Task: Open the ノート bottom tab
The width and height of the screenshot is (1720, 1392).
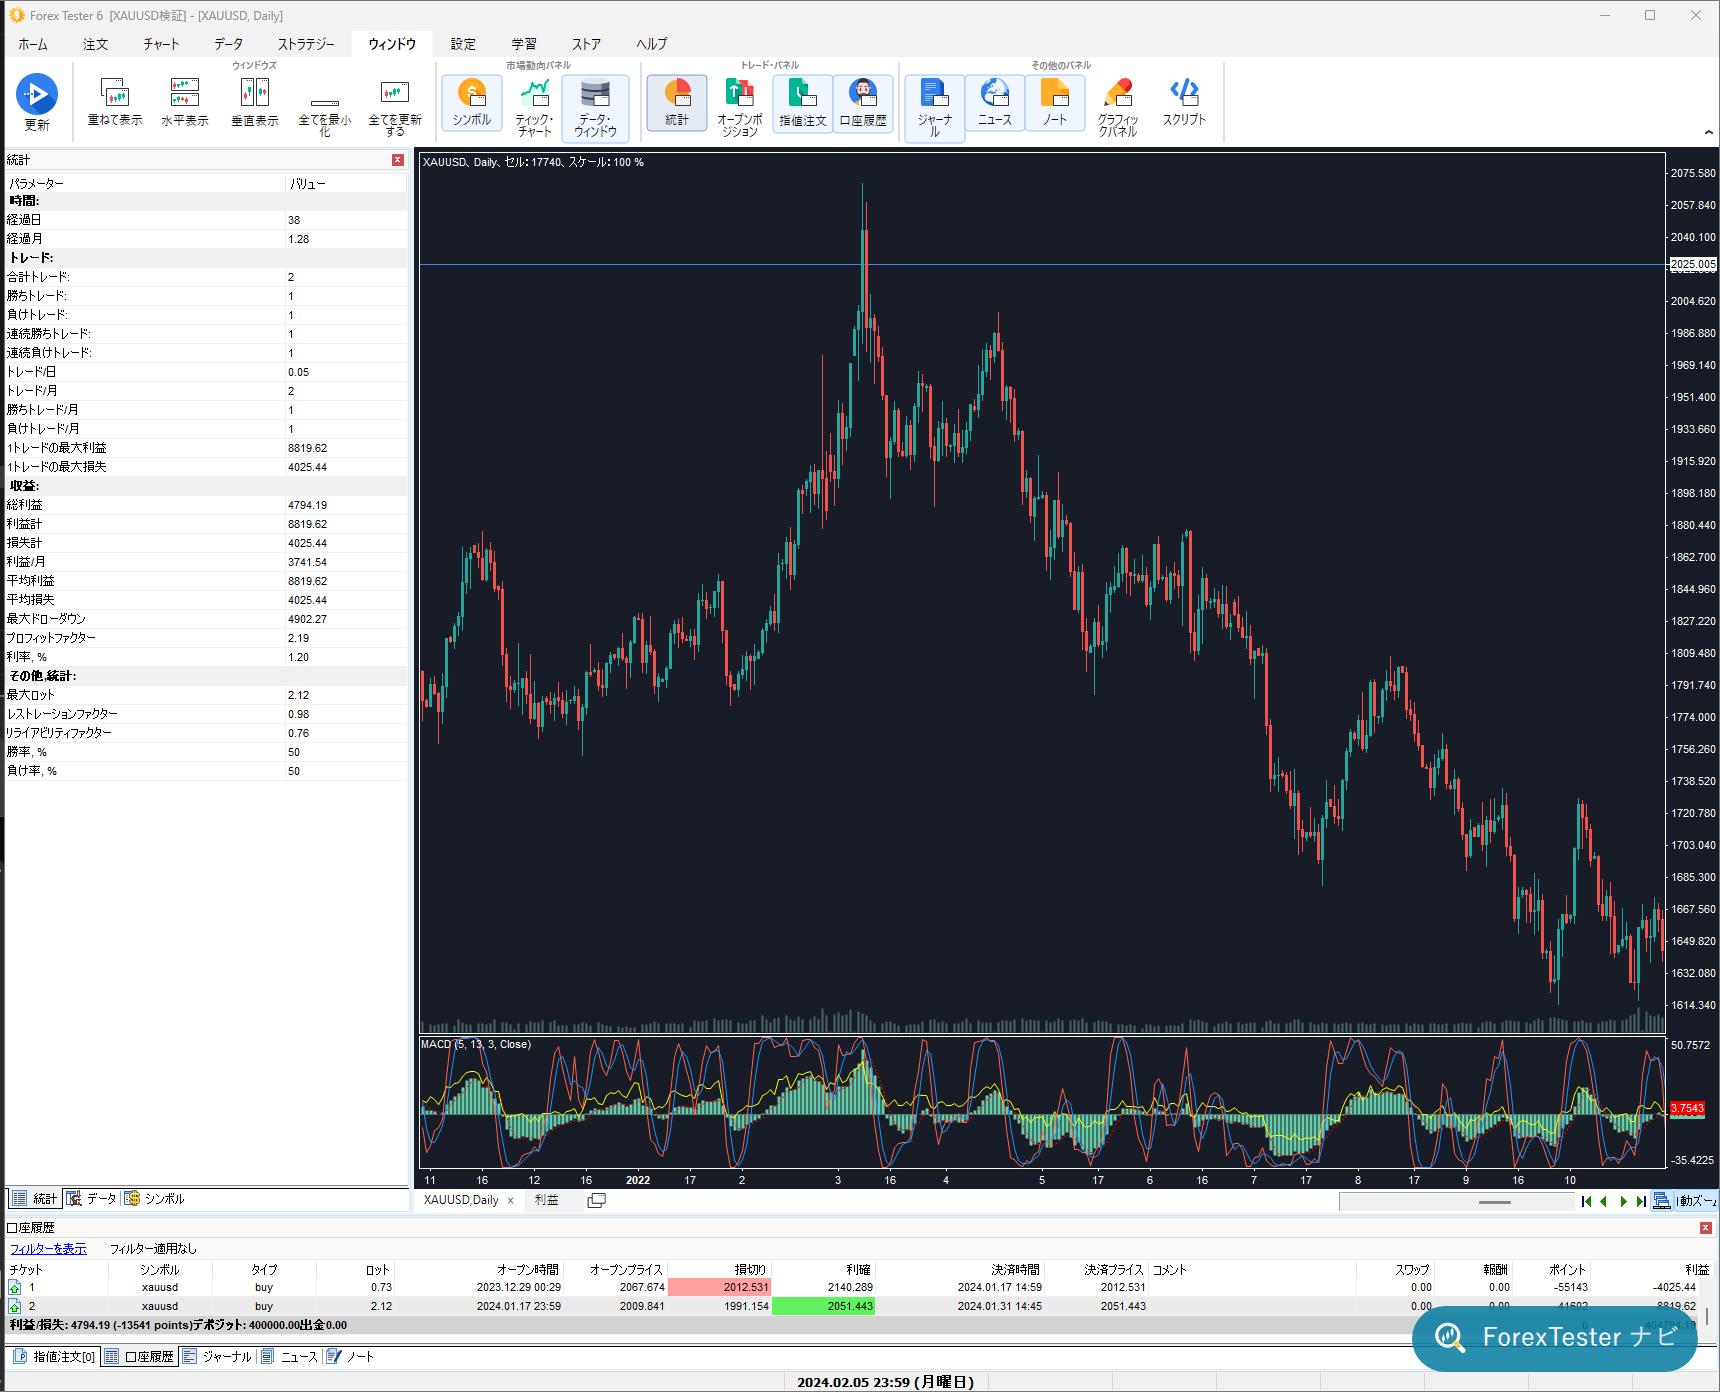Action: click(350, 1356)
